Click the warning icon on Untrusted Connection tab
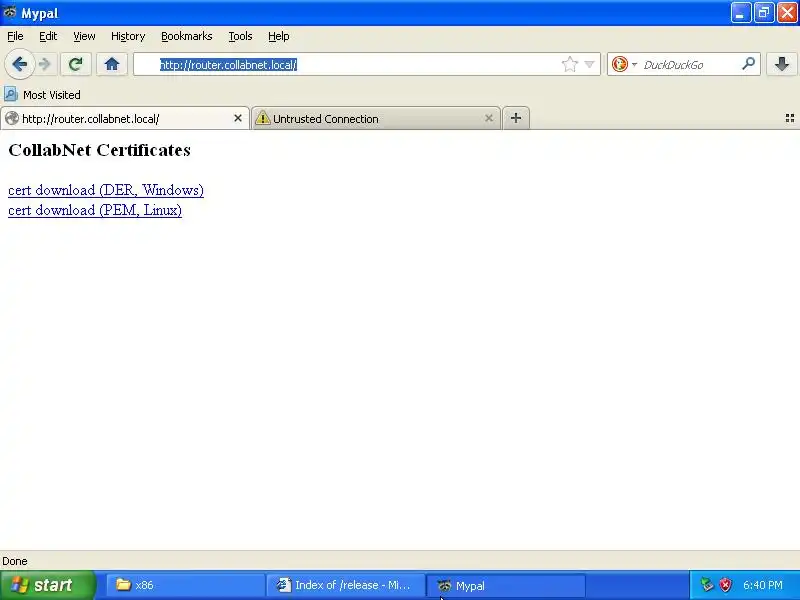This screenshot has width=800, height=600. tap(262, 118)
